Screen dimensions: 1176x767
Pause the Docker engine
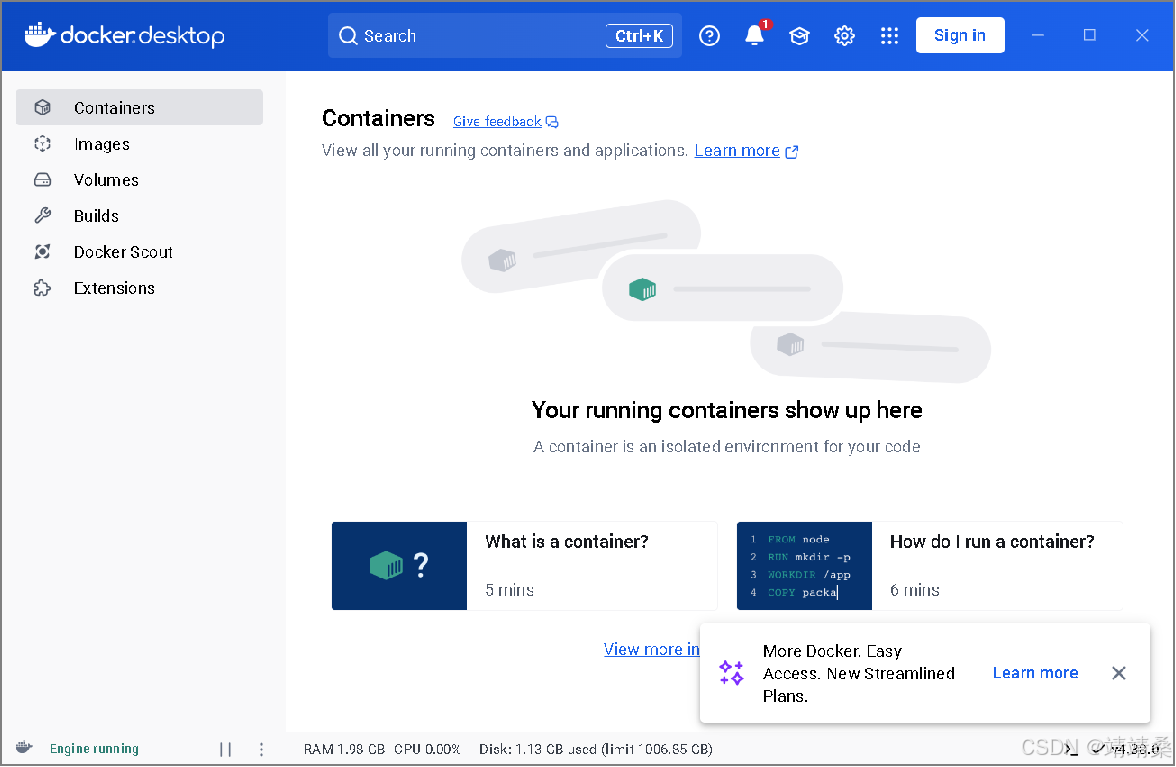click(x=225, y=749)
